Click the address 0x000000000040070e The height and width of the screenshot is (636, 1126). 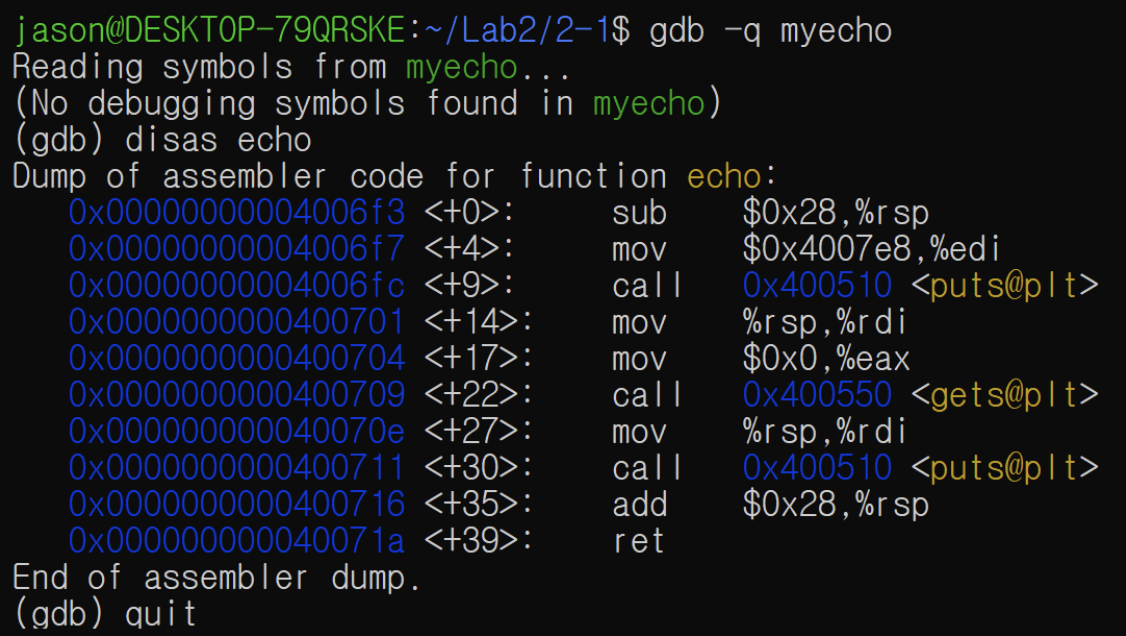pyautogui.click(x=237, y=431)
